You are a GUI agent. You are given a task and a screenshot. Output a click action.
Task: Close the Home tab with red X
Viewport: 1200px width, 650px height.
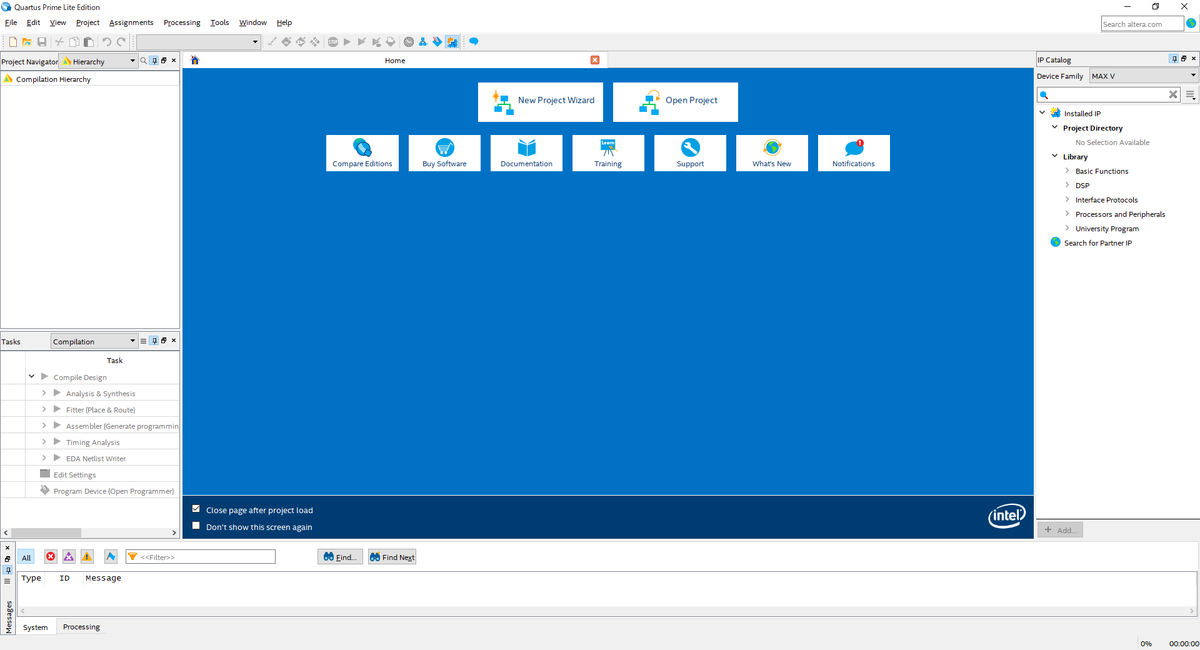pyautogui.click(x=595, y=60)
